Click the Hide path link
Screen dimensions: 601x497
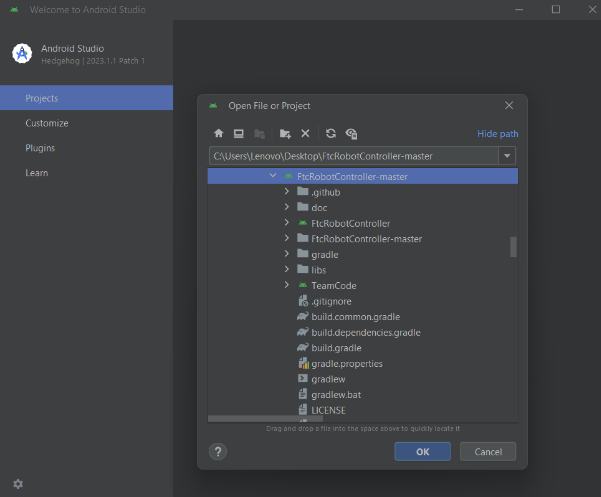pyautogui.click(x=498, y=134)
